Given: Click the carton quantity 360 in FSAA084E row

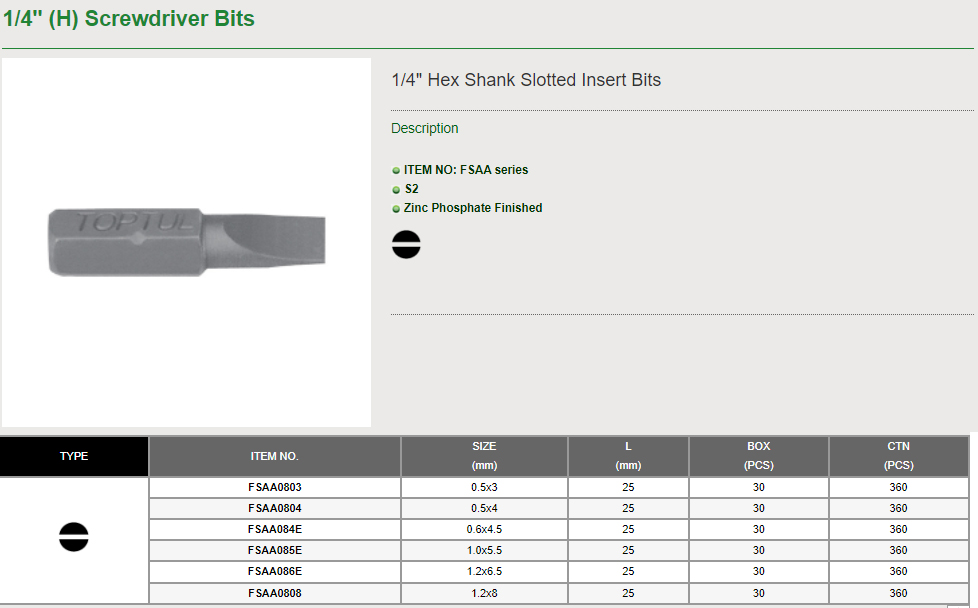Looking at the screenshot, I should (898, 529).
